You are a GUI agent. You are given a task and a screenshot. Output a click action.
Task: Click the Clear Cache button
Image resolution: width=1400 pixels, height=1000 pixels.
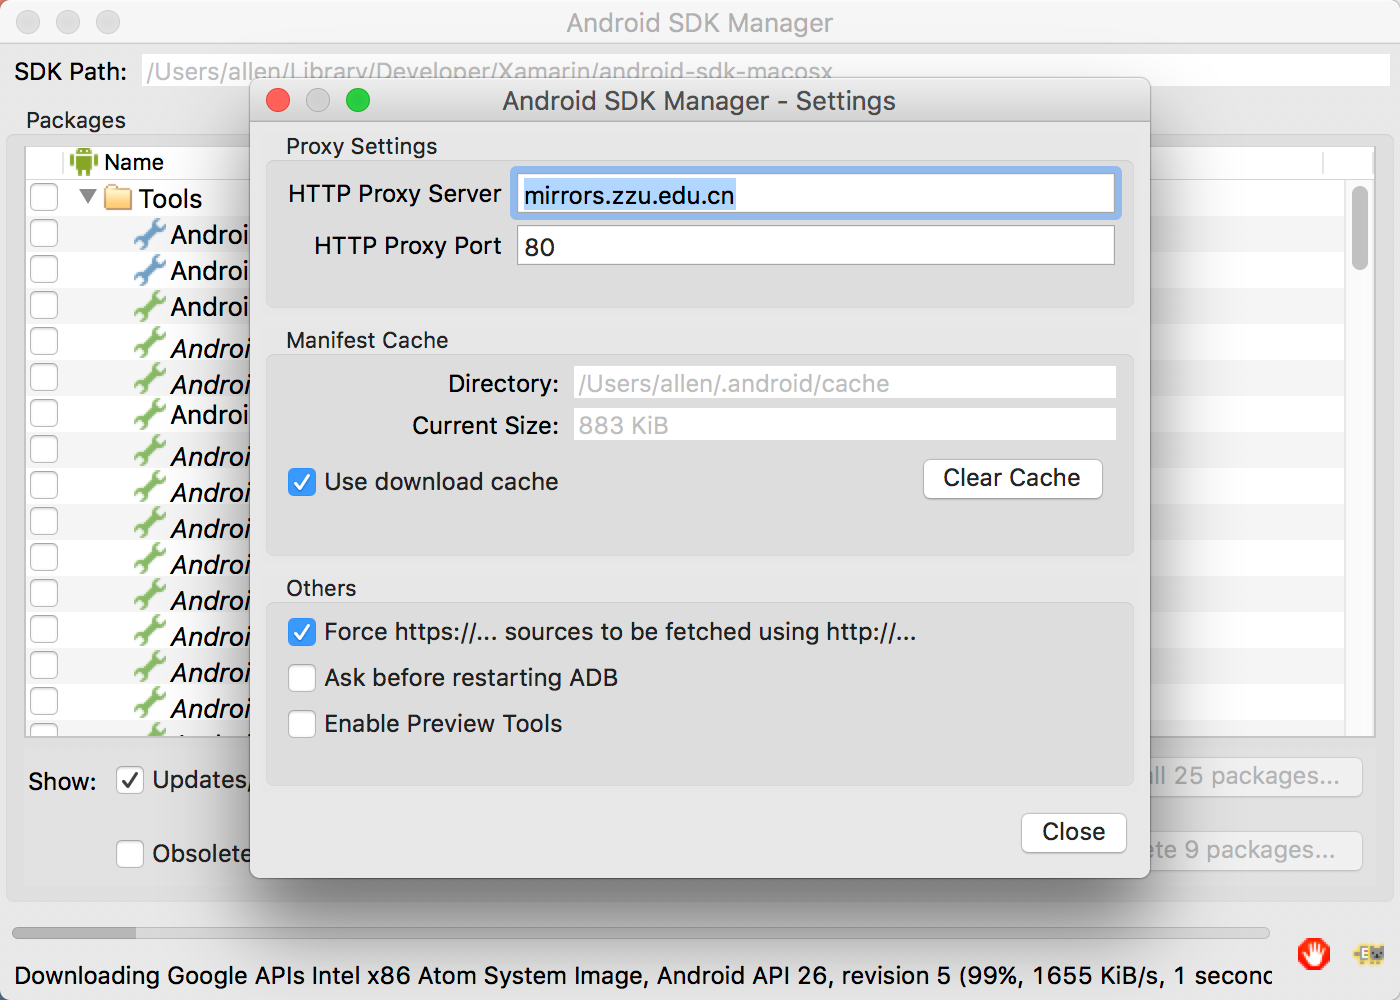(1012, 478)
